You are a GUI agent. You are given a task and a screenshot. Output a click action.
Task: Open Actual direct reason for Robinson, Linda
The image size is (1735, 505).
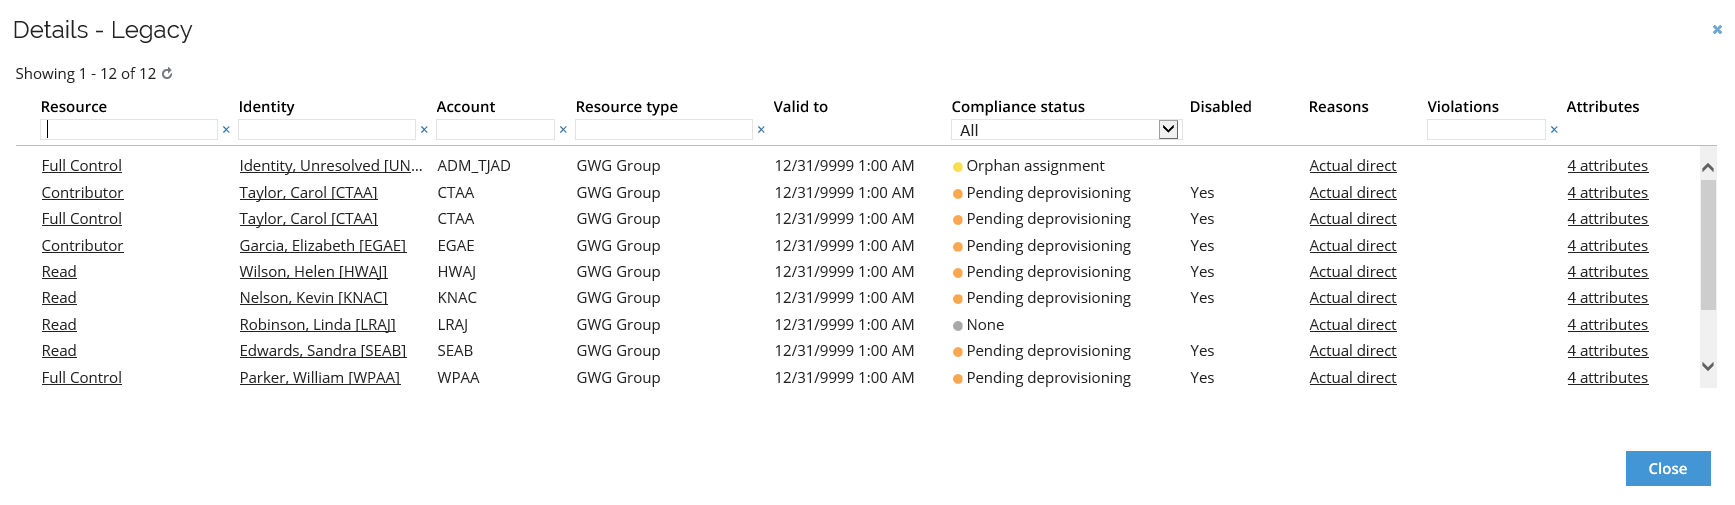pos(1353,325)
